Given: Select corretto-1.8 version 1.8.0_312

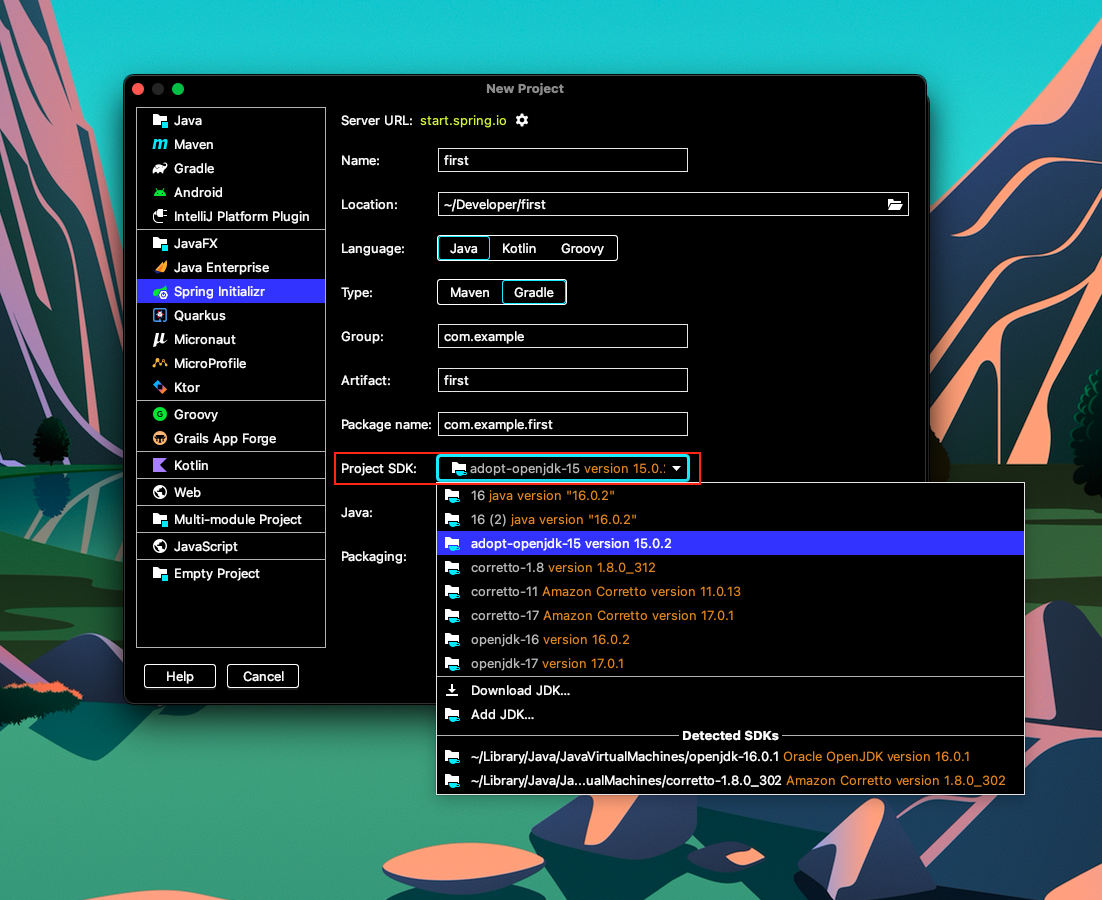Looking at the screenshot, I should pos(730,567).
